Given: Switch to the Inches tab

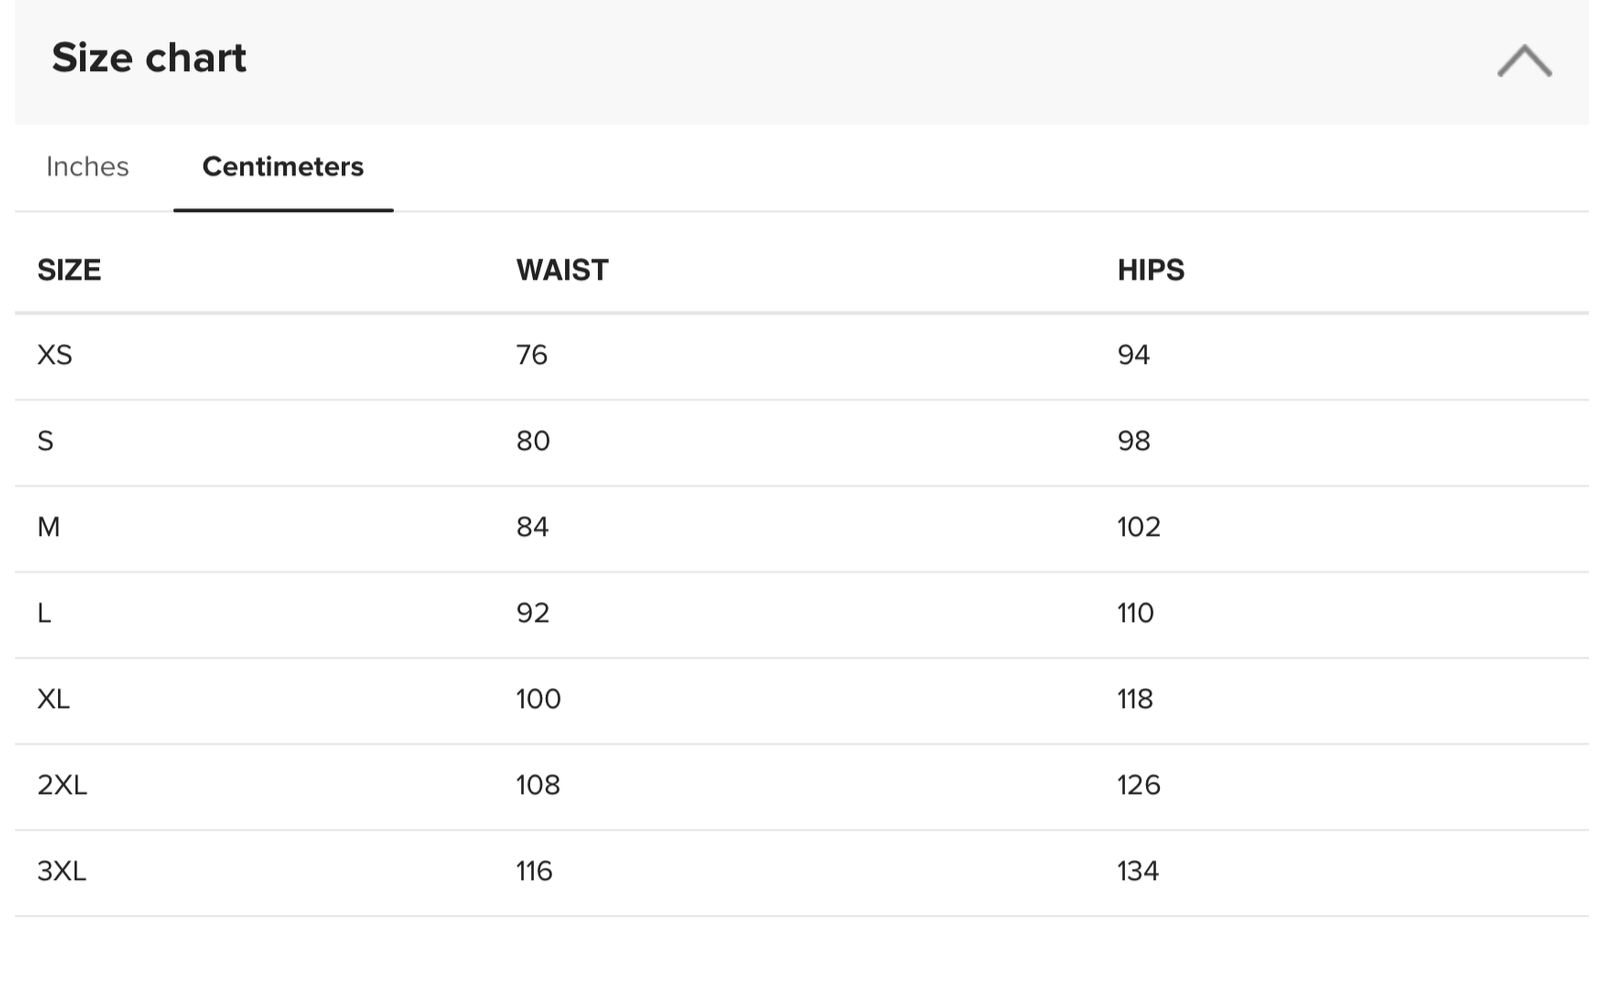Looking at the screenshot, I should [88, 166].
